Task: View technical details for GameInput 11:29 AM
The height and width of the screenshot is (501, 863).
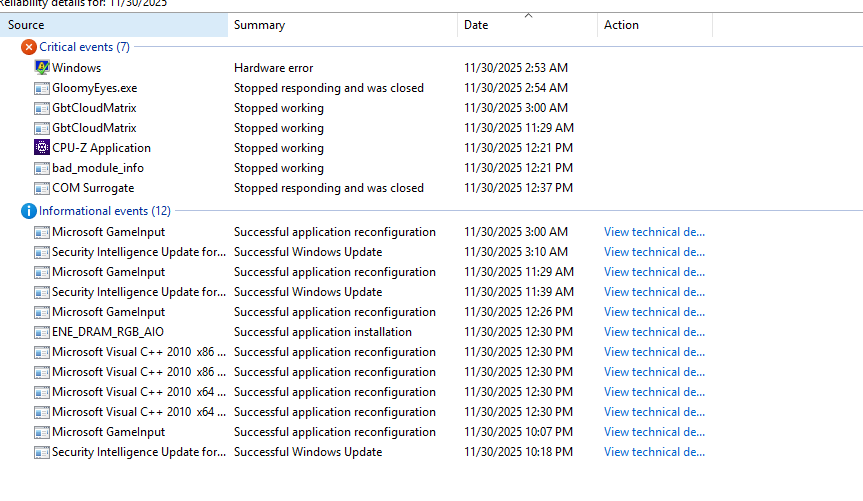Action: pos(654,272)
